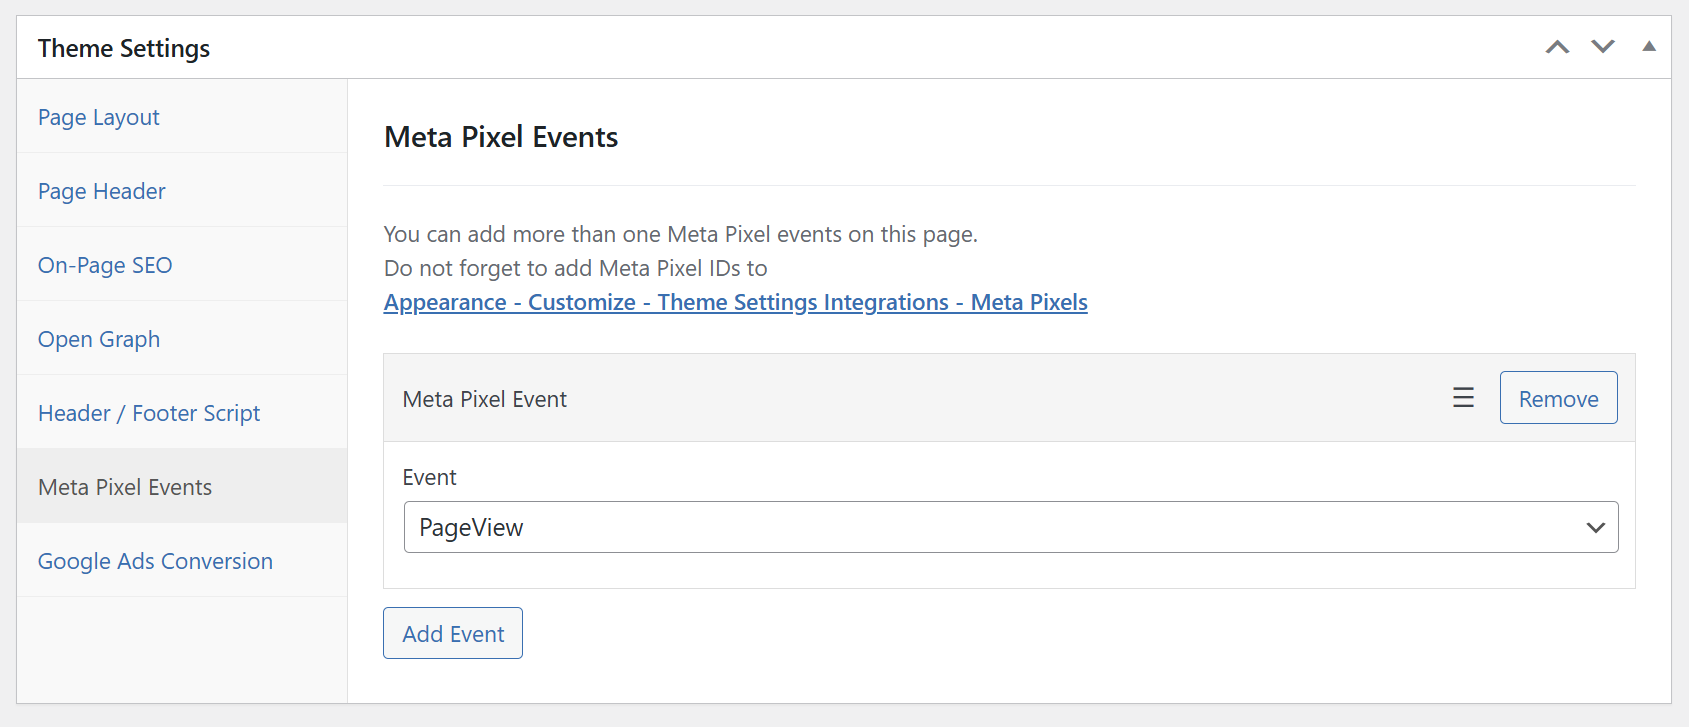Select the Meta Pixel Events tab
The image size is (1689, 727).
[124, 487]
